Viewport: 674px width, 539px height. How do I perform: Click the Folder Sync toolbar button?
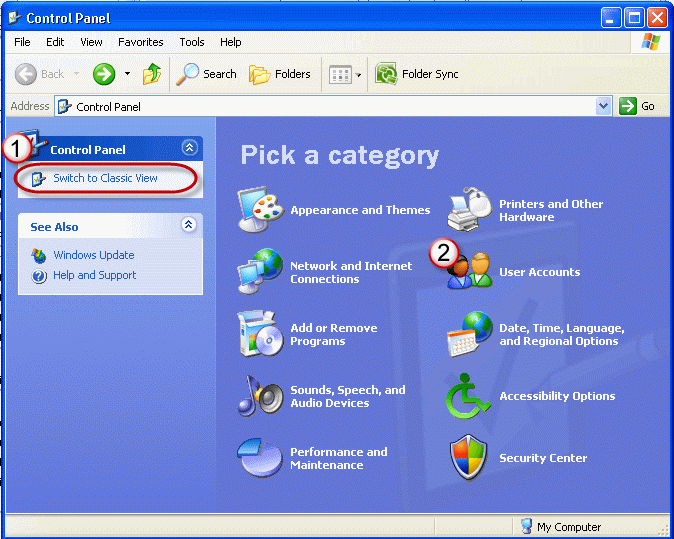point(417,74)
